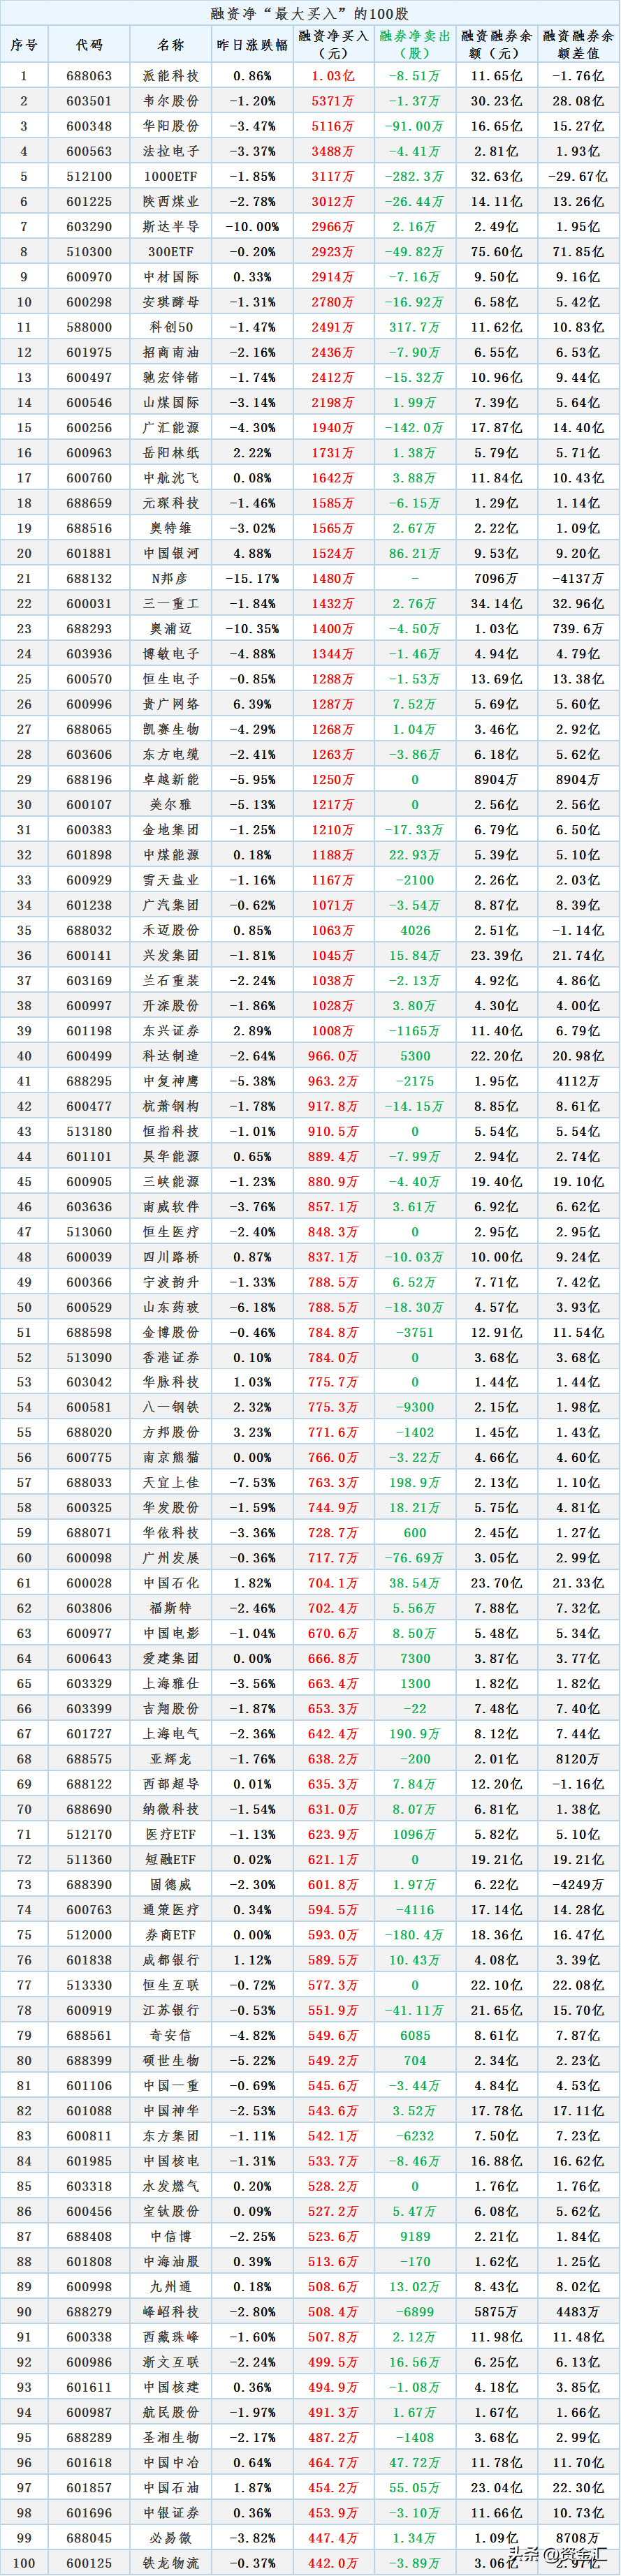The height and width of the screenshot is (2576, 621).
Task: Select the 斯达半导 row name
Action: 170,227
